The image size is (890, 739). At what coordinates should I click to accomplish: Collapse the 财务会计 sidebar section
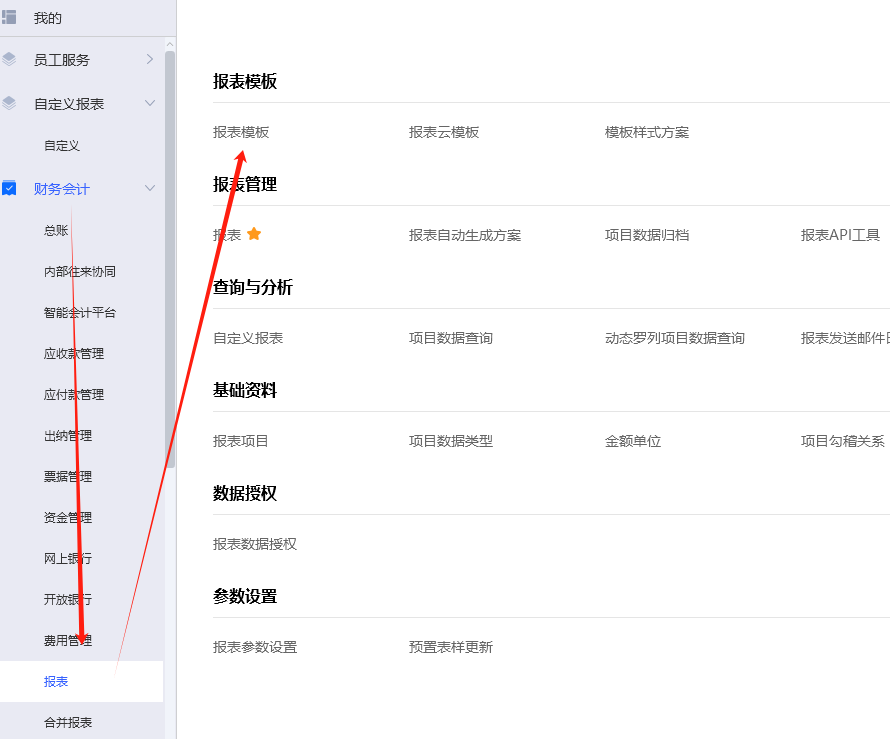(x=151, y=188)
